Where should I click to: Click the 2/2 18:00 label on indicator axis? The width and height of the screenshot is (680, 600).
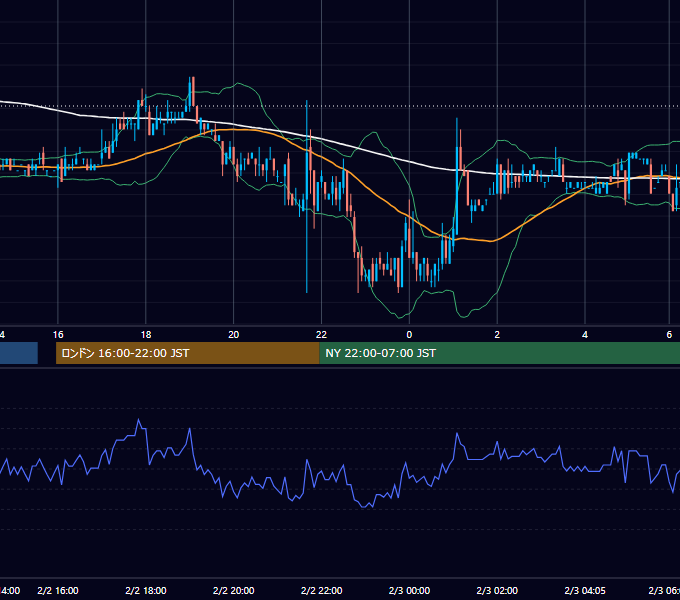(x=146, y=590)
